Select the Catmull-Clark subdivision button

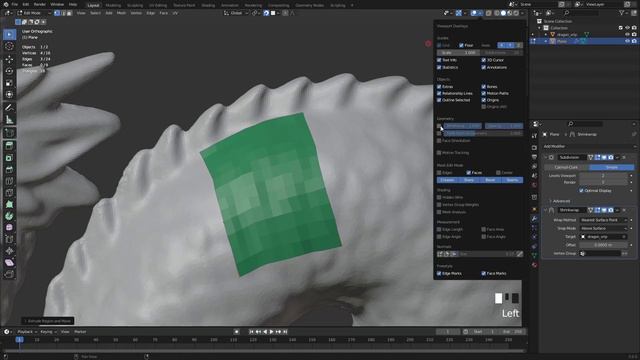(567, 167)
